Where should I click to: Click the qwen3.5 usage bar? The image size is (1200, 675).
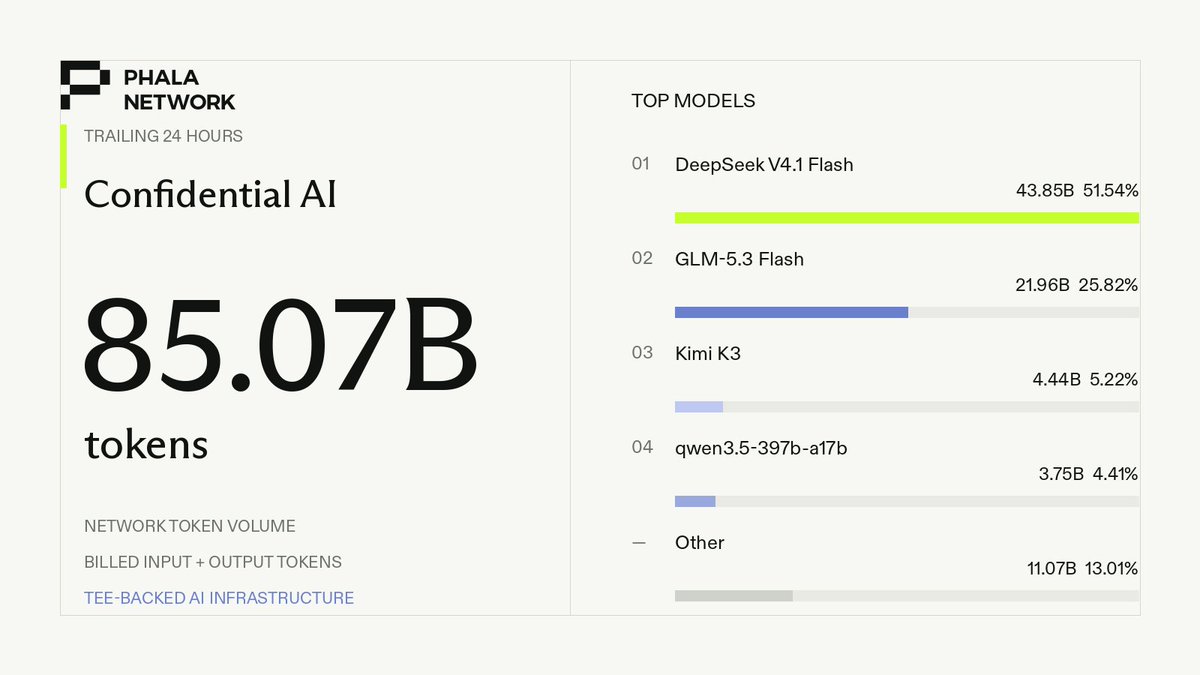click(695, 501)
